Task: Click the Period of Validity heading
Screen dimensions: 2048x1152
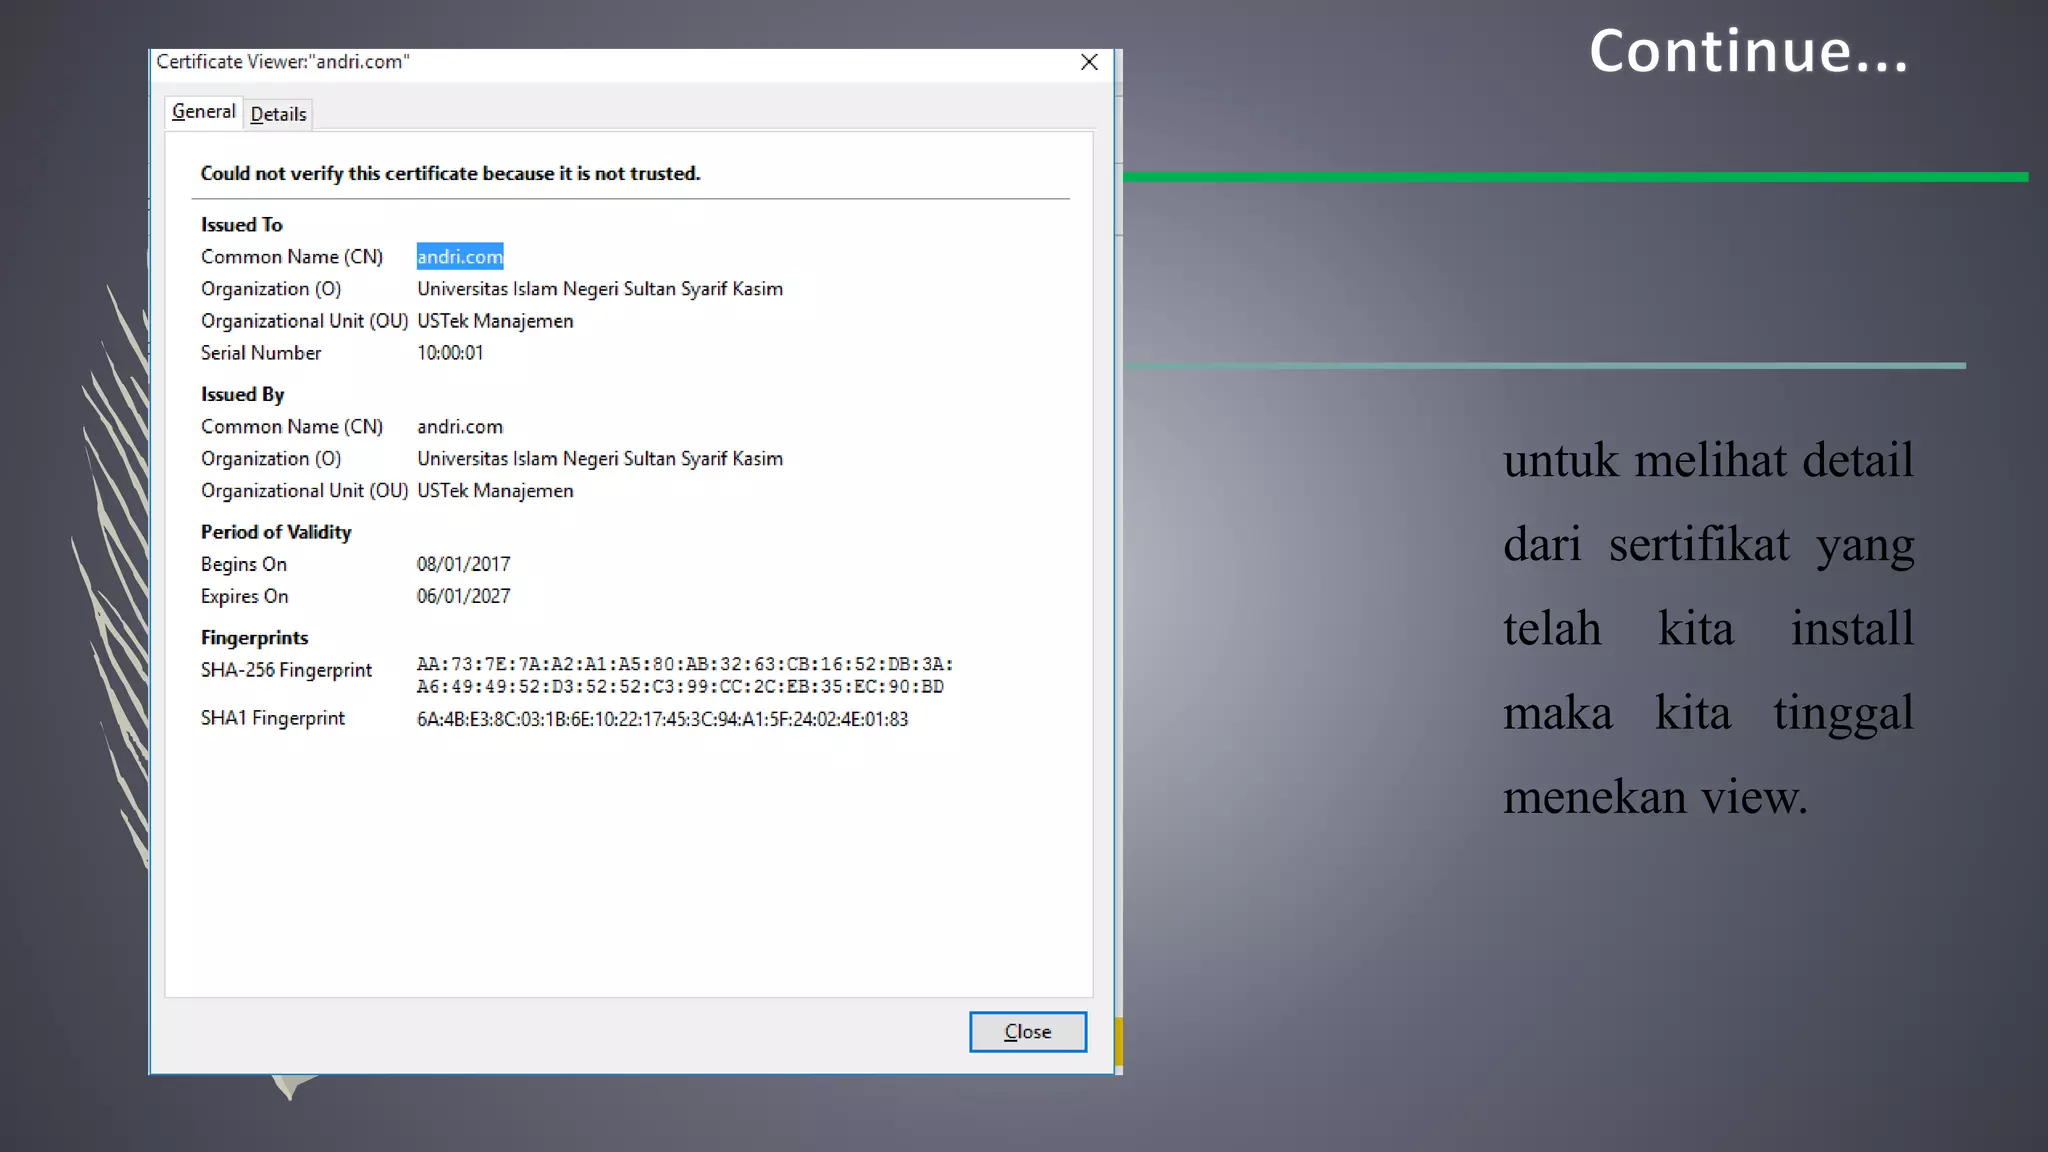Action: (x=276, y=532)
